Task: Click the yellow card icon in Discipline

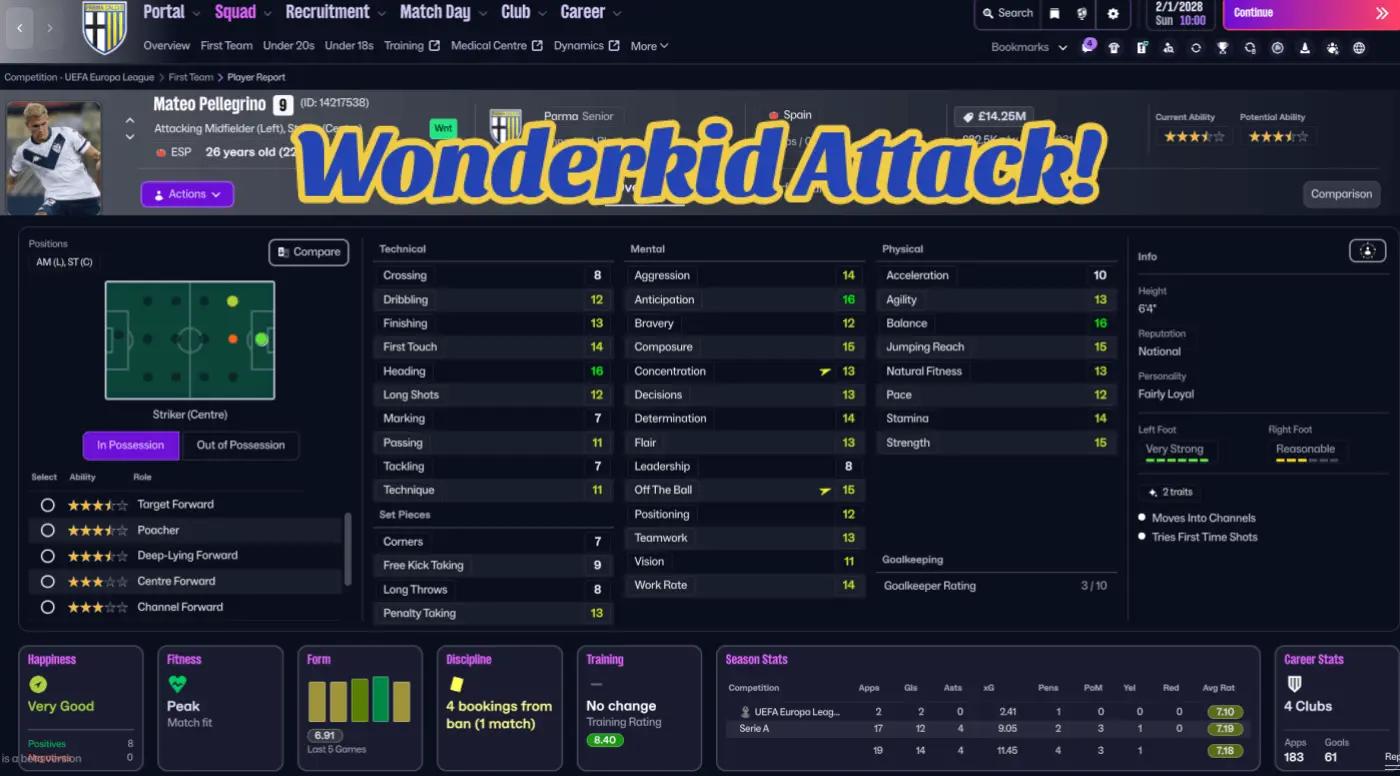Action: coord(456,684)
